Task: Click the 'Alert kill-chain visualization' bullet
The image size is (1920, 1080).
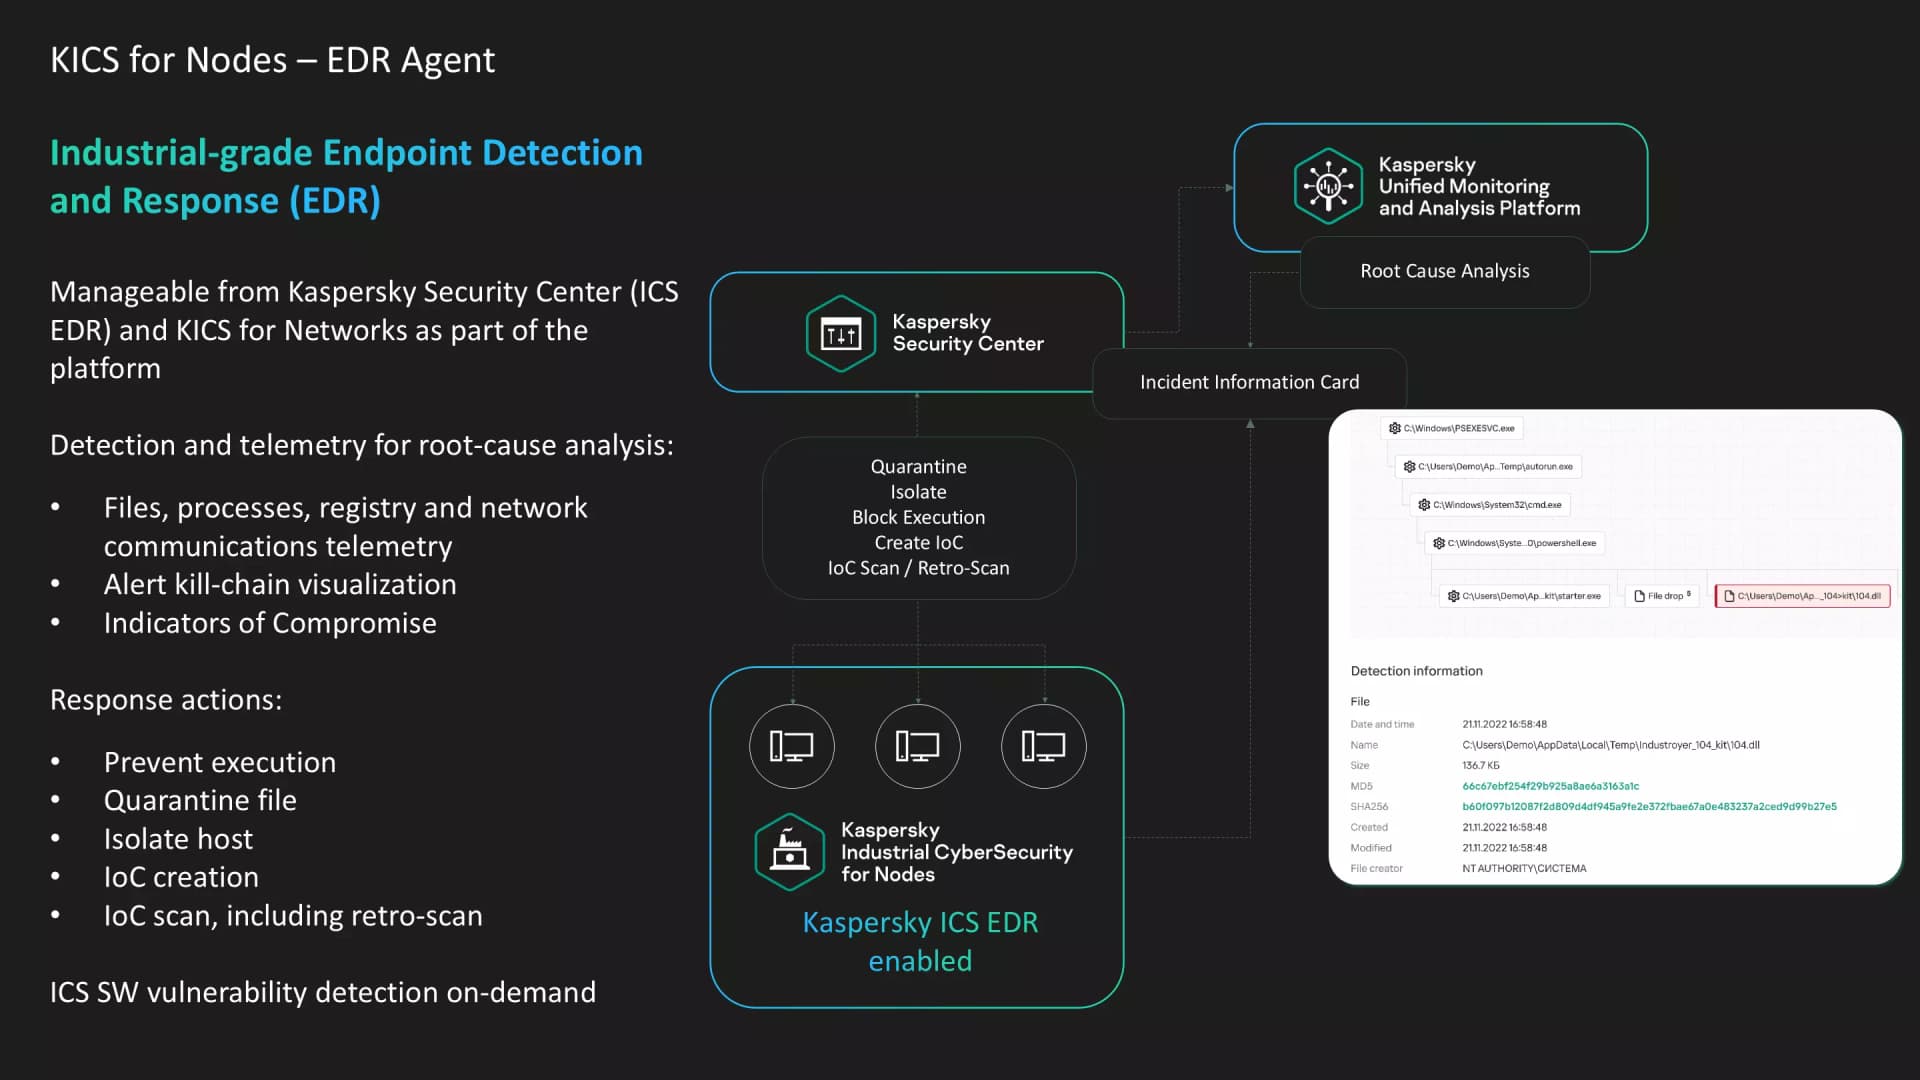Action: pyautogui.click(x=280, y=584)
